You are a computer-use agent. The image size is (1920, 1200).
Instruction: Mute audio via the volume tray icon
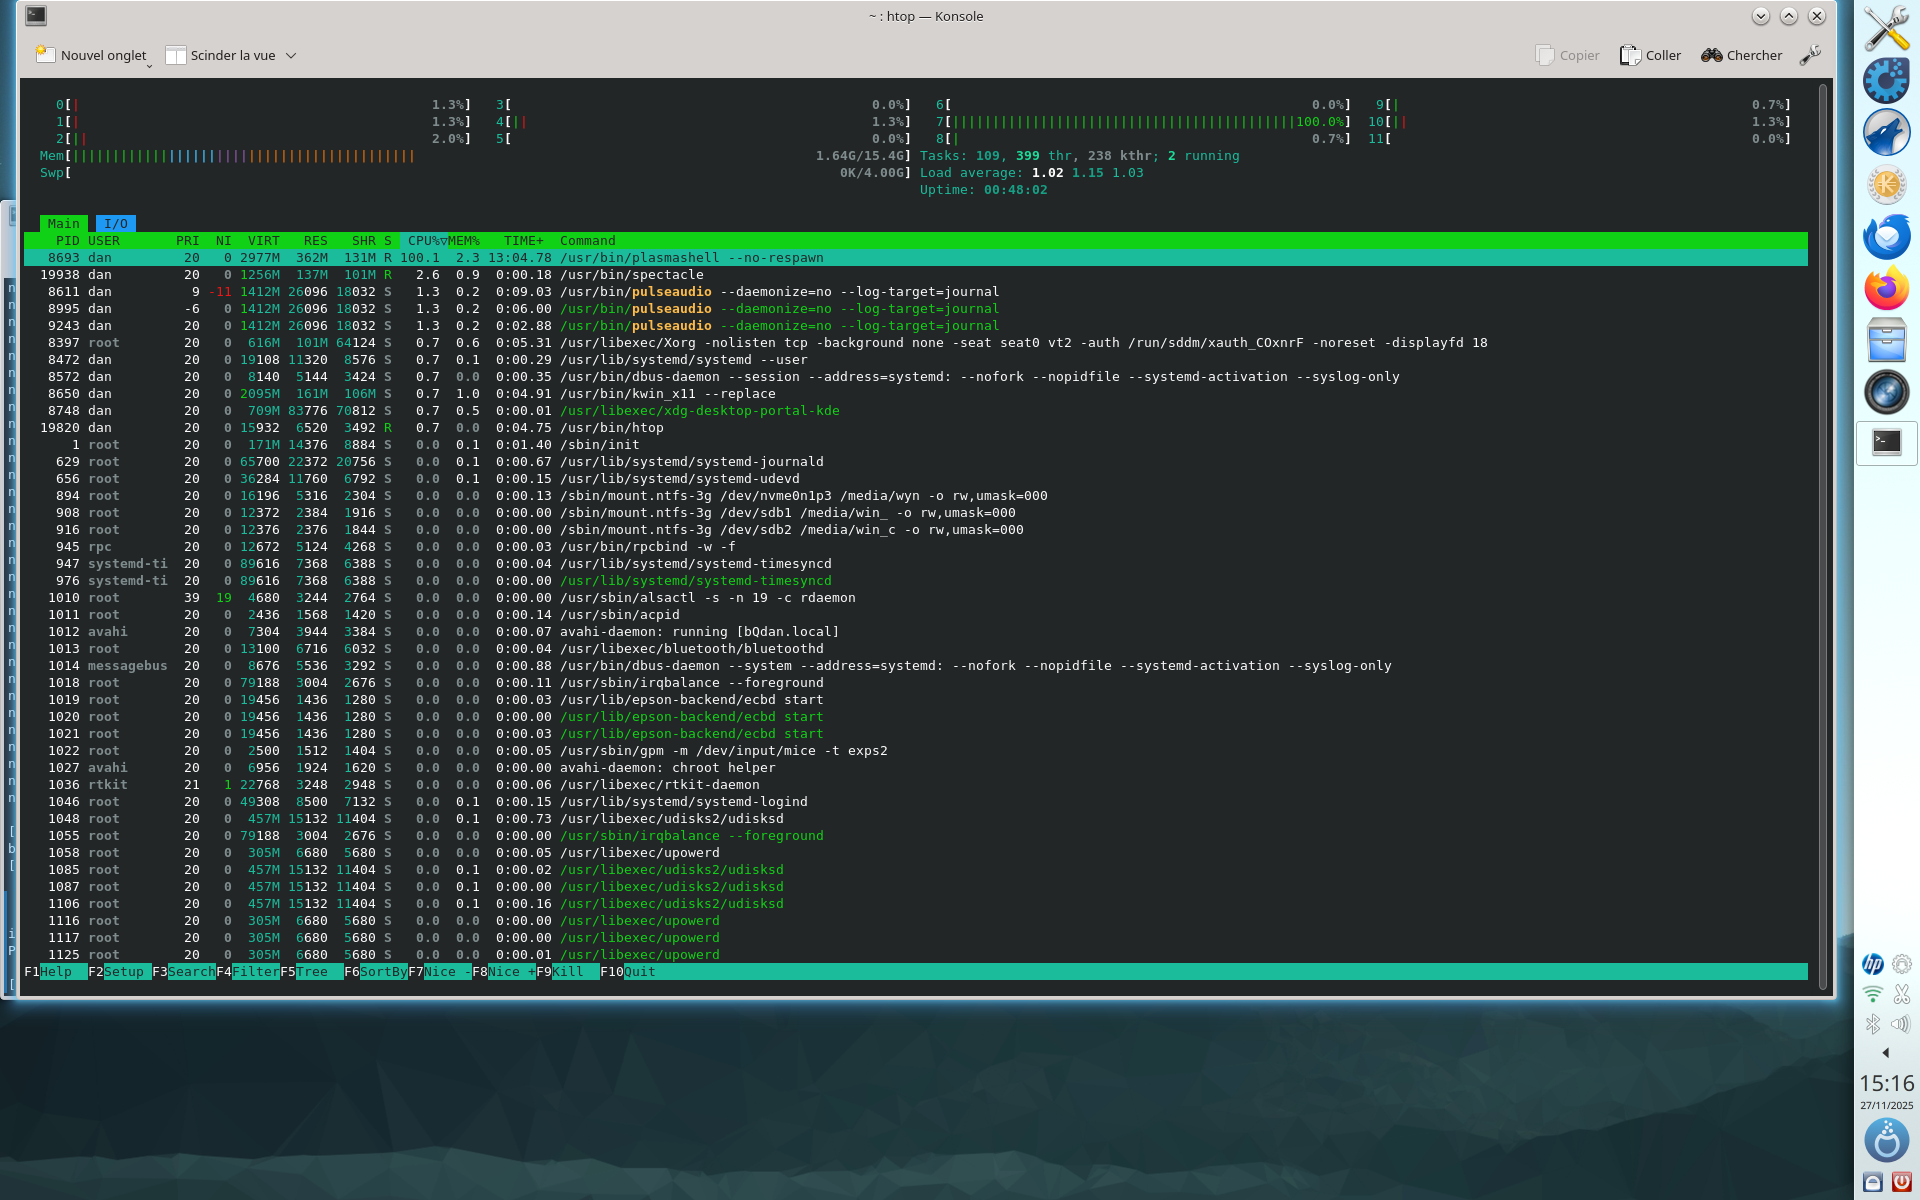pos(1901,1024)
